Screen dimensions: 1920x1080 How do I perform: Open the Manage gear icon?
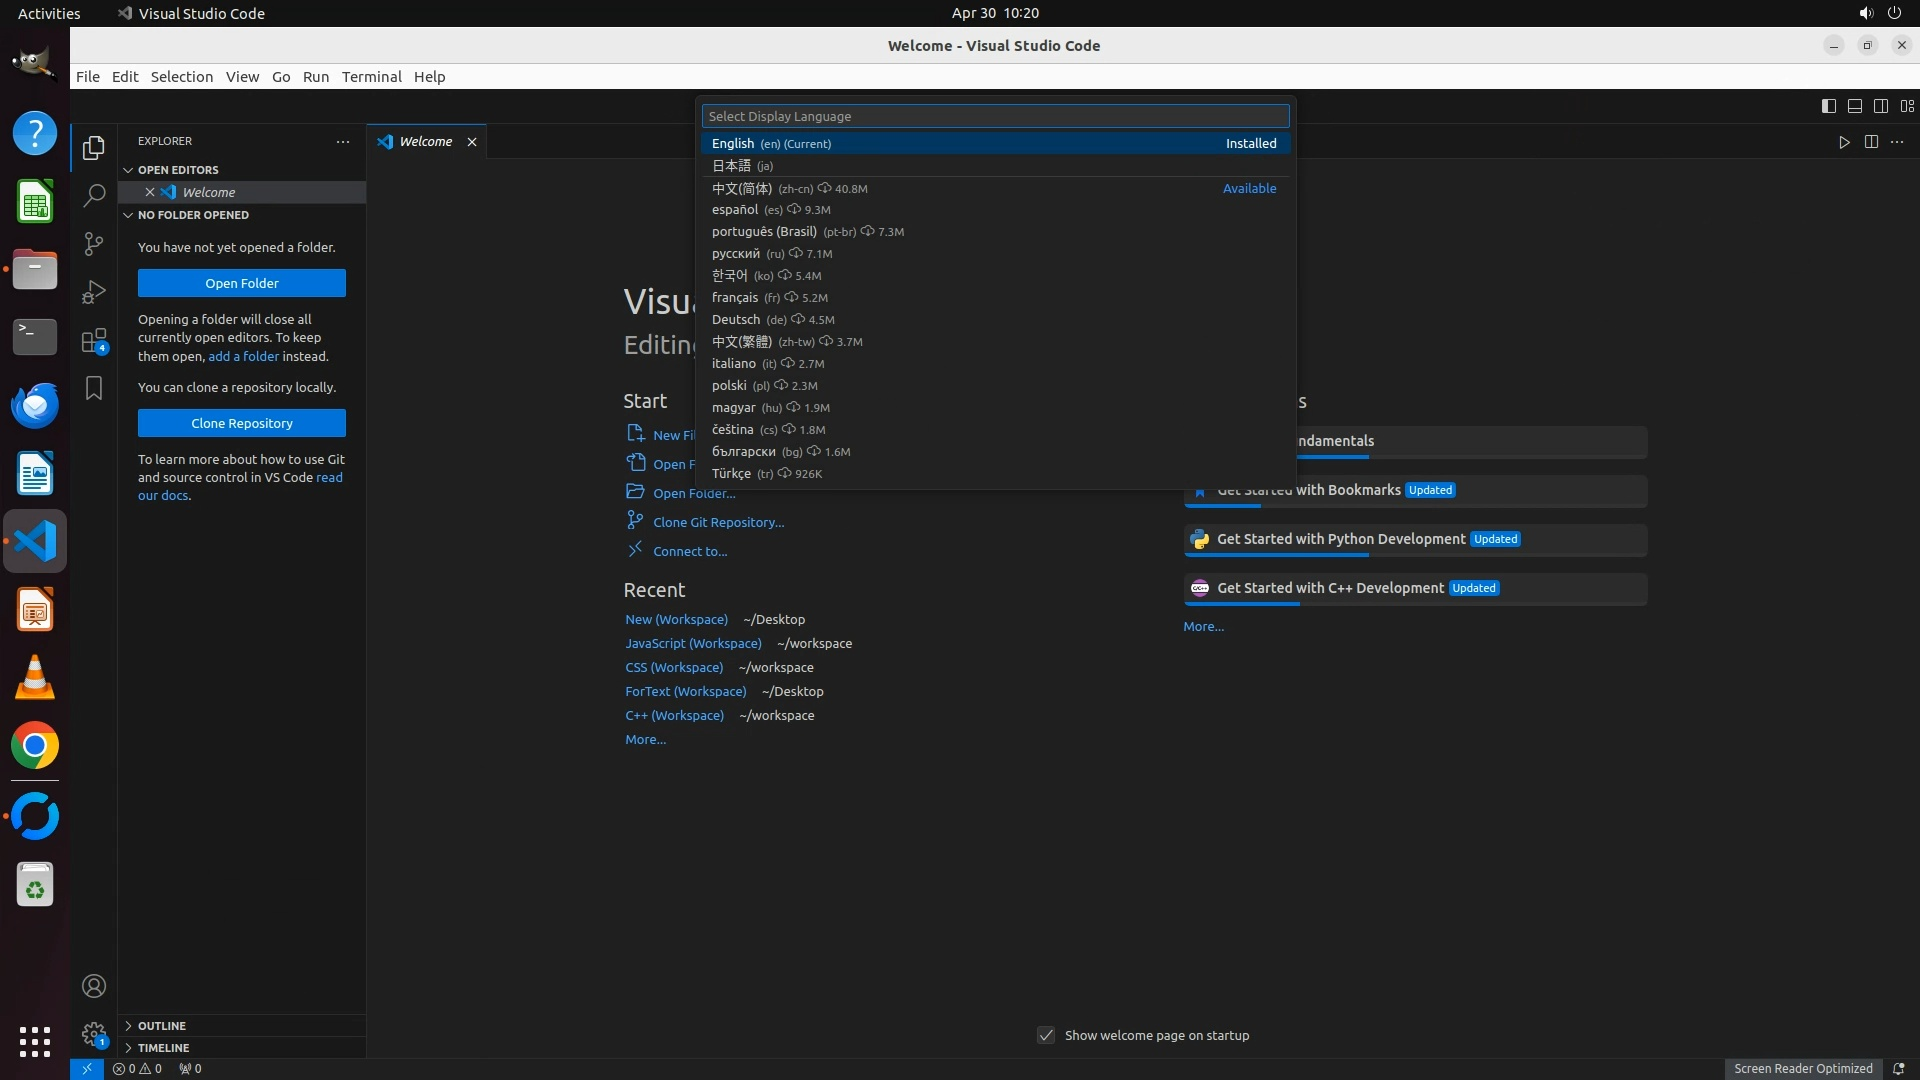[x=94, y=1033]
